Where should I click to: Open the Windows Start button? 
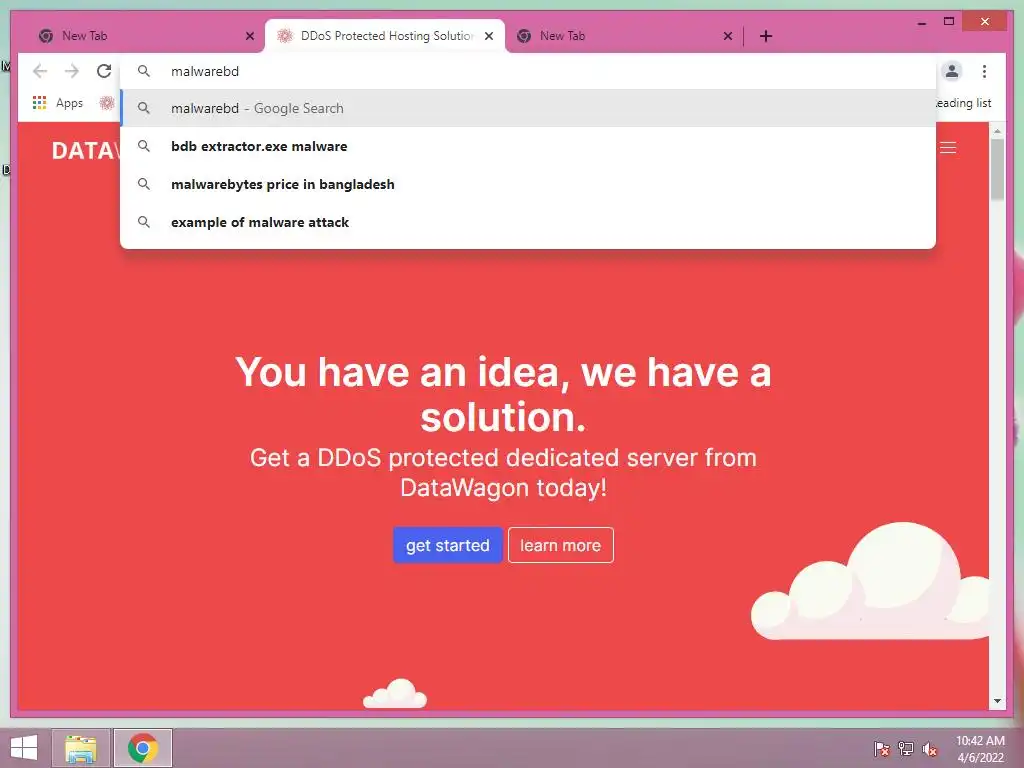tap(24, 748)
